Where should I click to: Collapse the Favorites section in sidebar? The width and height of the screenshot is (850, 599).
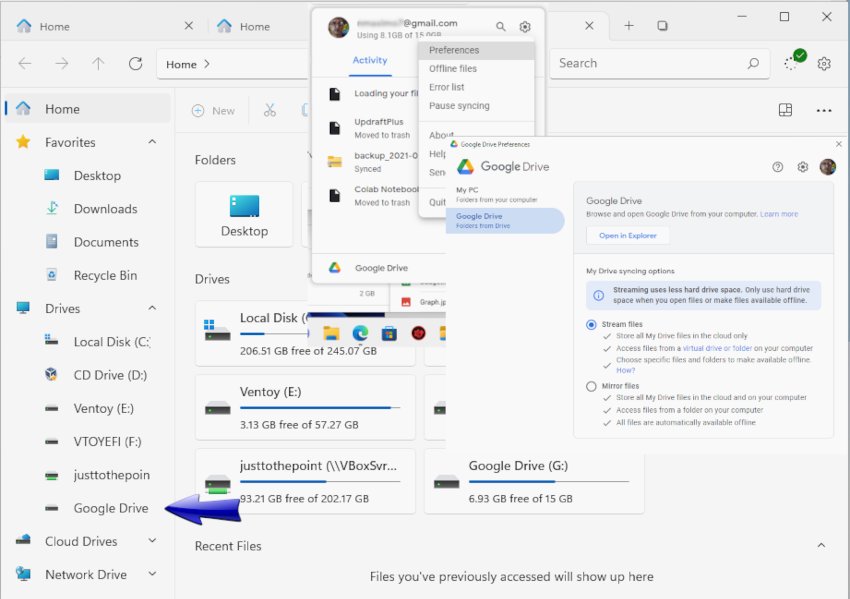click(151, 142)
